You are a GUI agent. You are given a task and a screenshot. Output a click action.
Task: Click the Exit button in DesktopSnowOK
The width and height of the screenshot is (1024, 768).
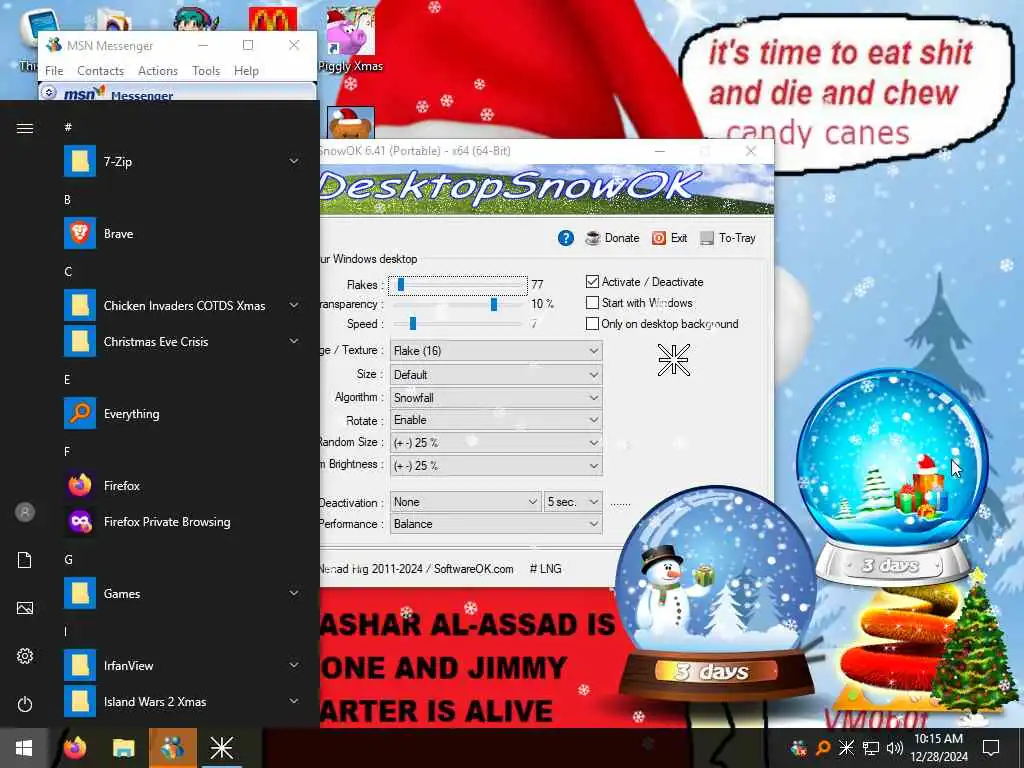[670, 238]
